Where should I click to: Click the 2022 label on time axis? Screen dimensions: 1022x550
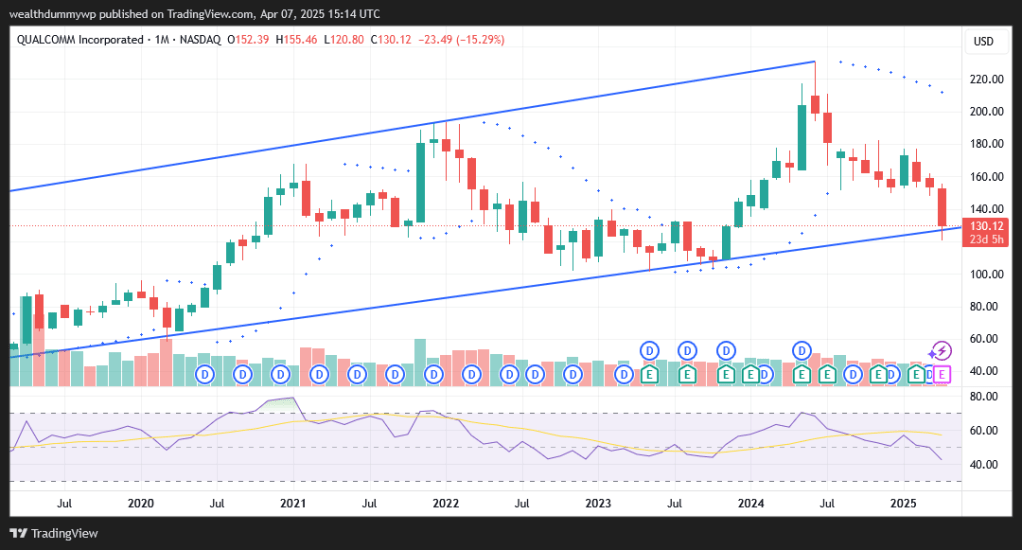point(445,503)
